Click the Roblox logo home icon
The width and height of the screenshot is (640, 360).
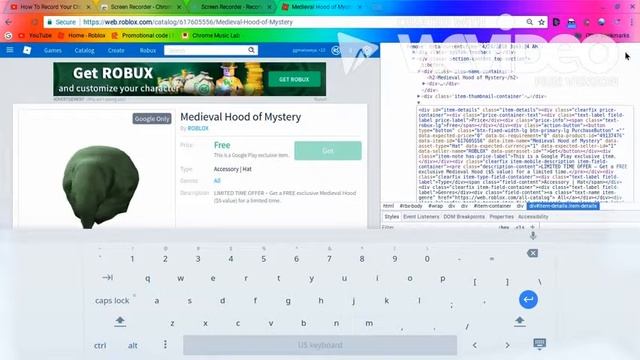point(27,50)
